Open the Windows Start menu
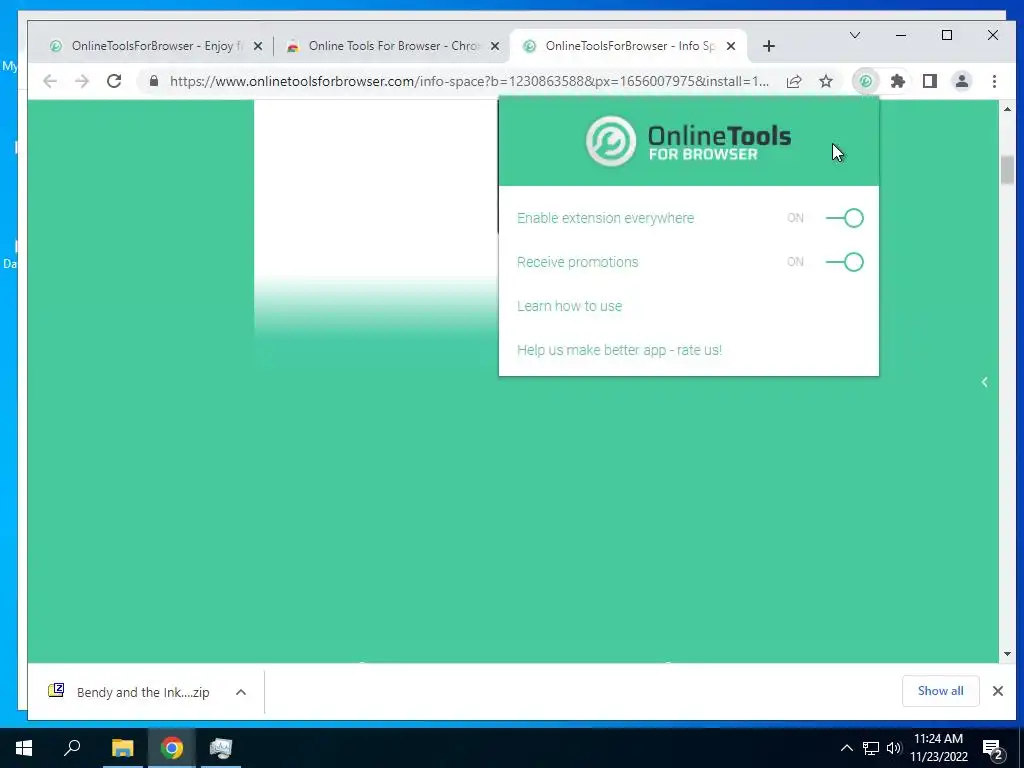 pyautogui.click(x=24, y=748)
